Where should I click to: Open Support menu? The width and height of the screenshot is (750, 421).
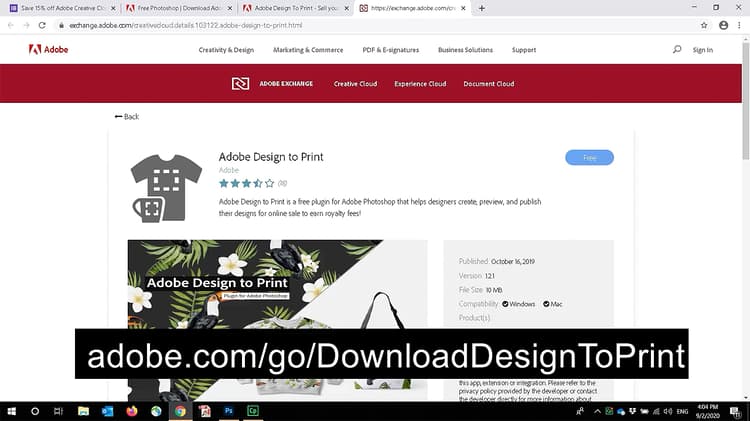pyautogui.click(x=524, y=50)
